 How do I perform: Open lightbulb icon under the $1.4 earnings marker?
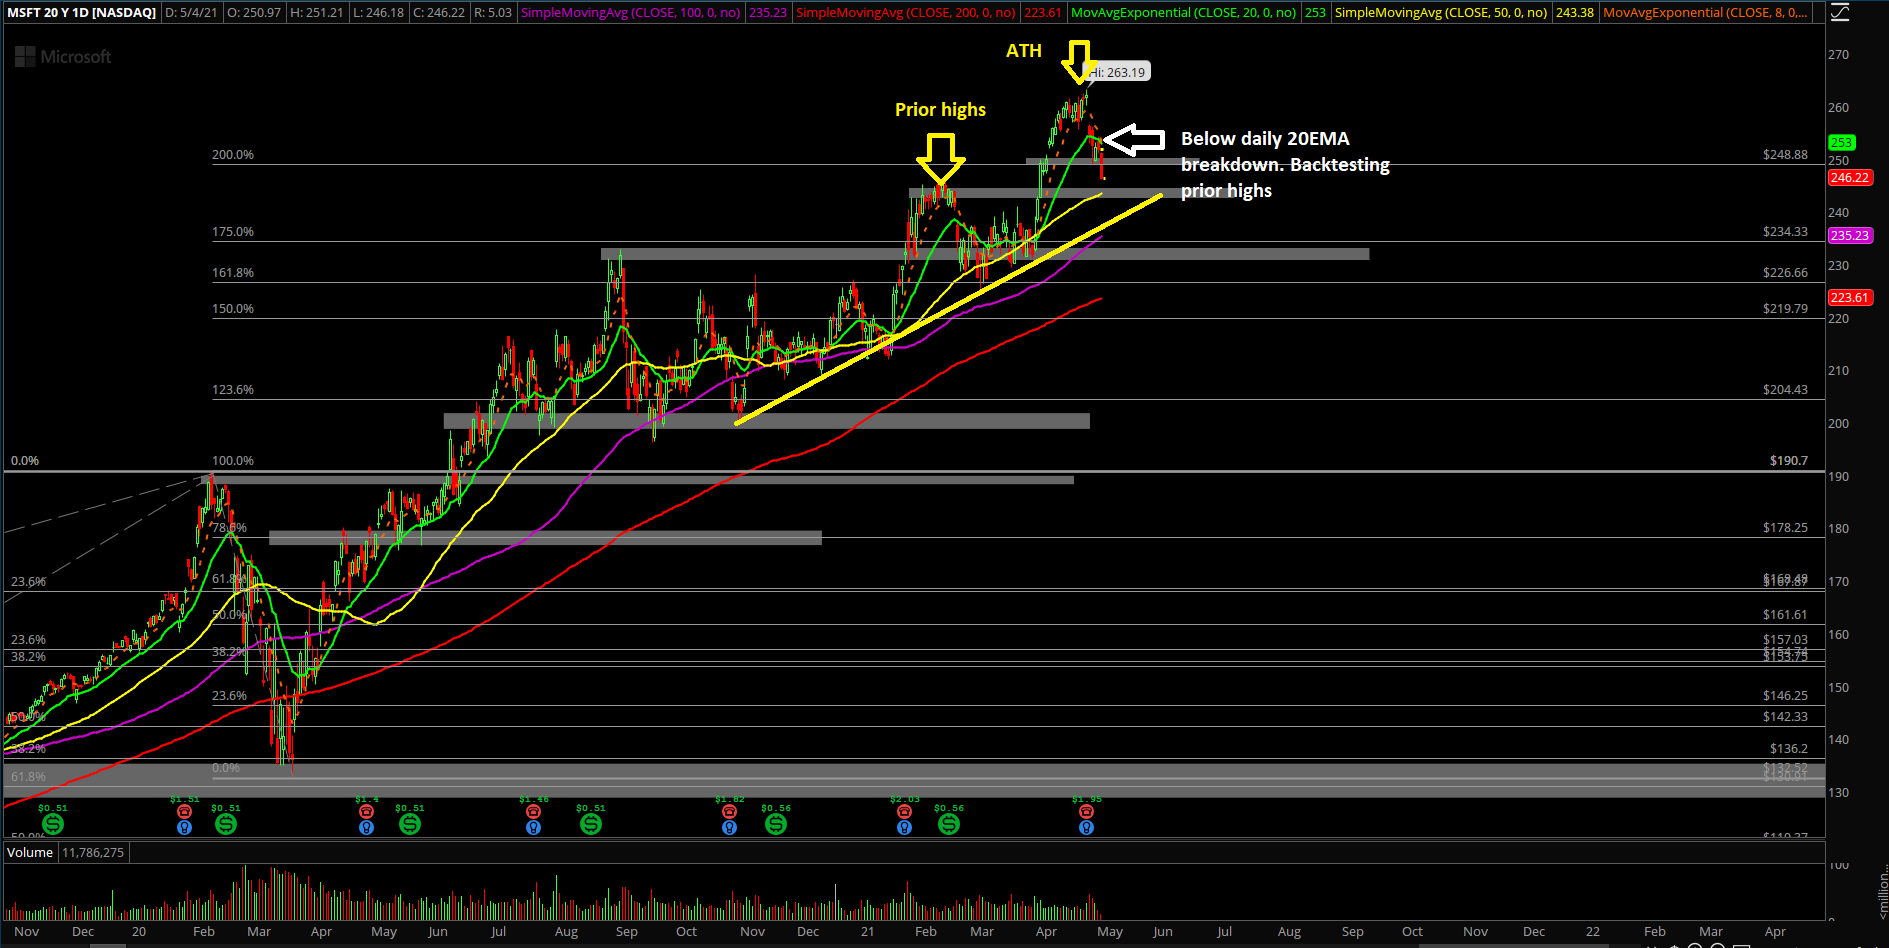coord(367,828)
